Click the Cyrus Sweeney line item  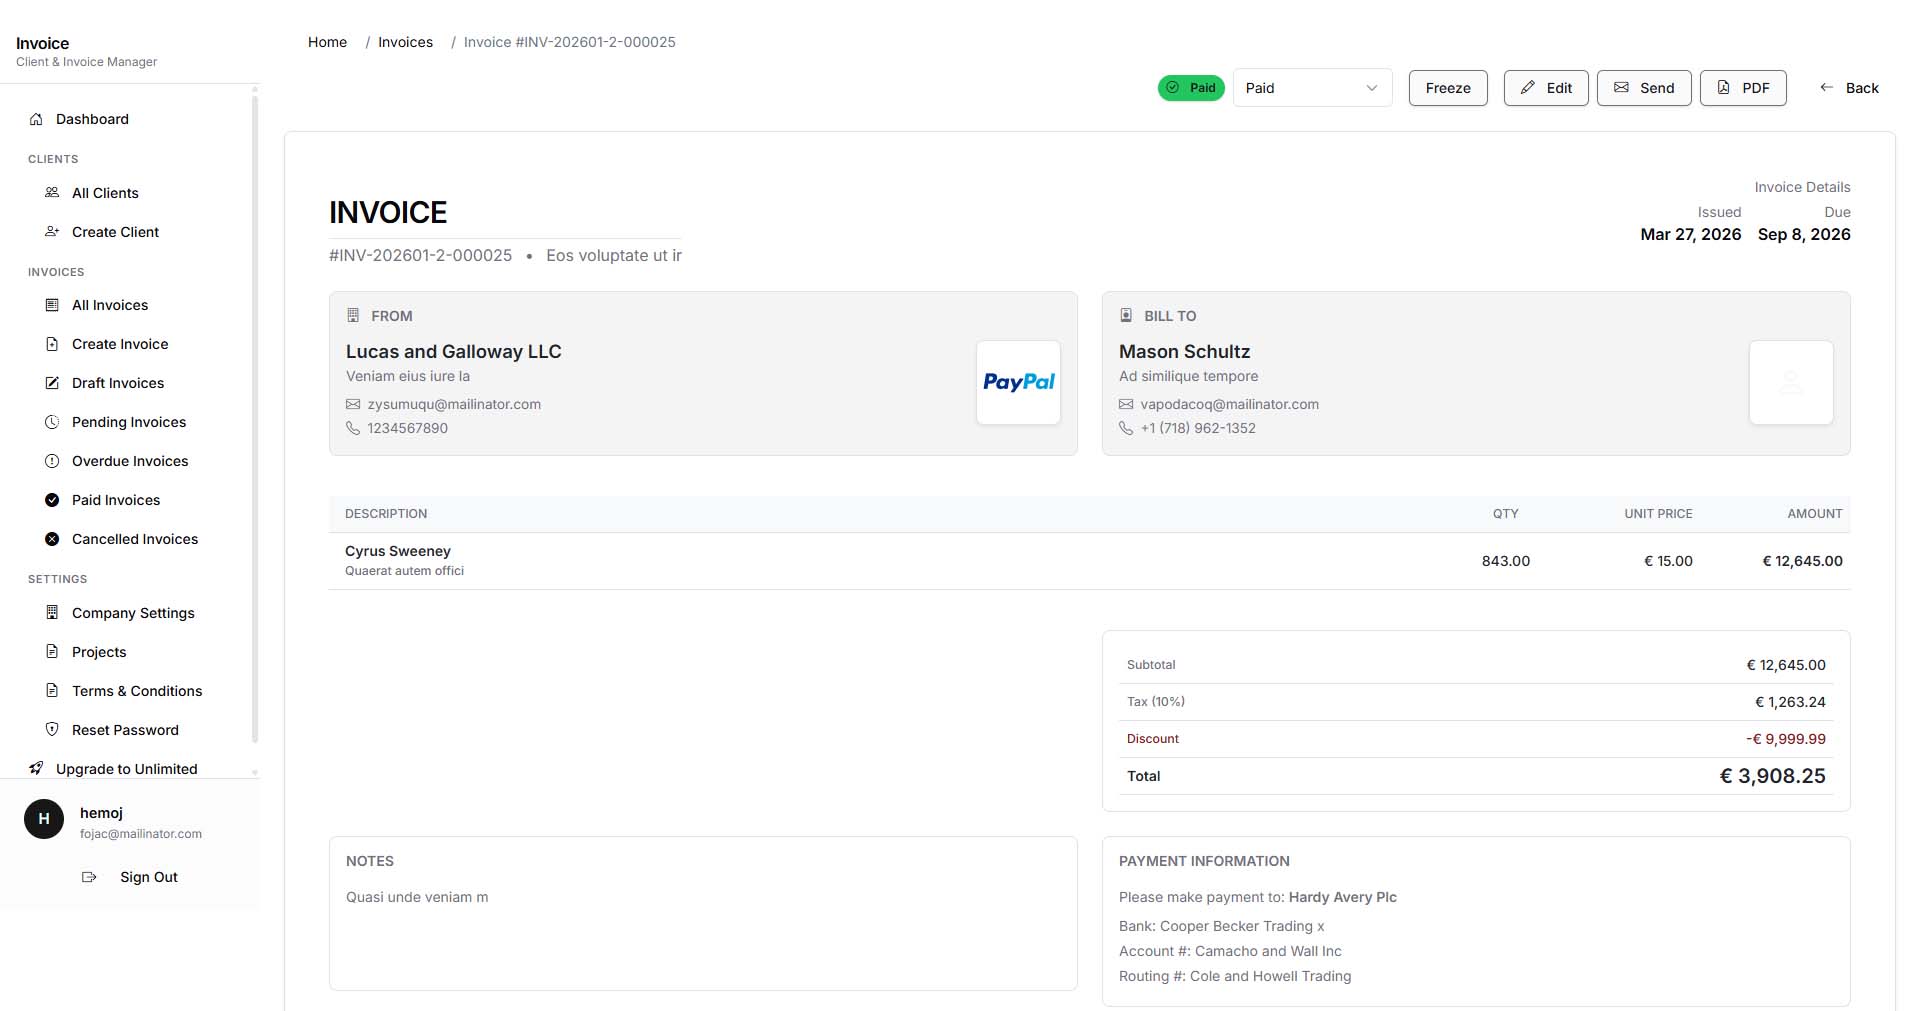(1089, 561)
